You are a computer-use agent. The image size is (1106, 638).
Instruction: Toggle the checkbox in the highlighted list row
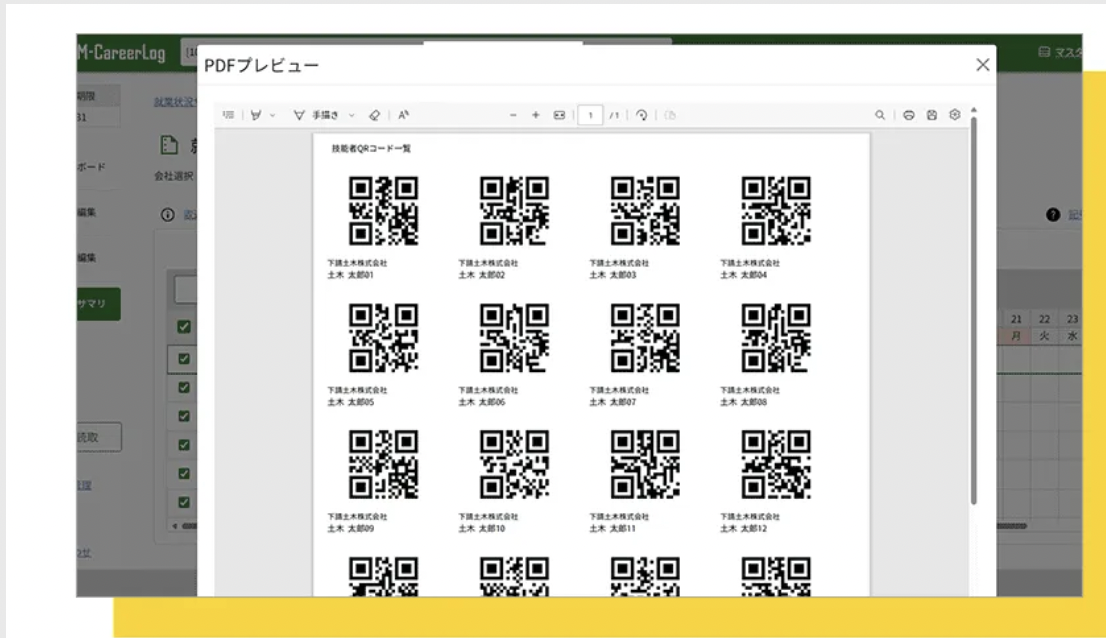point(184,359)
